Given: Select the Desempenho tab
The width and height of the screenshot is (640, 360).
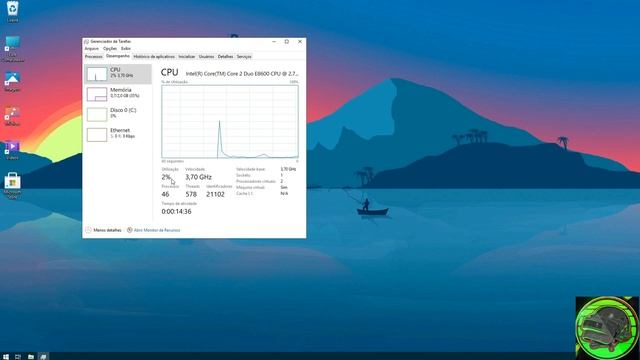Looking at the screenshot, I should tap(118, 56).
